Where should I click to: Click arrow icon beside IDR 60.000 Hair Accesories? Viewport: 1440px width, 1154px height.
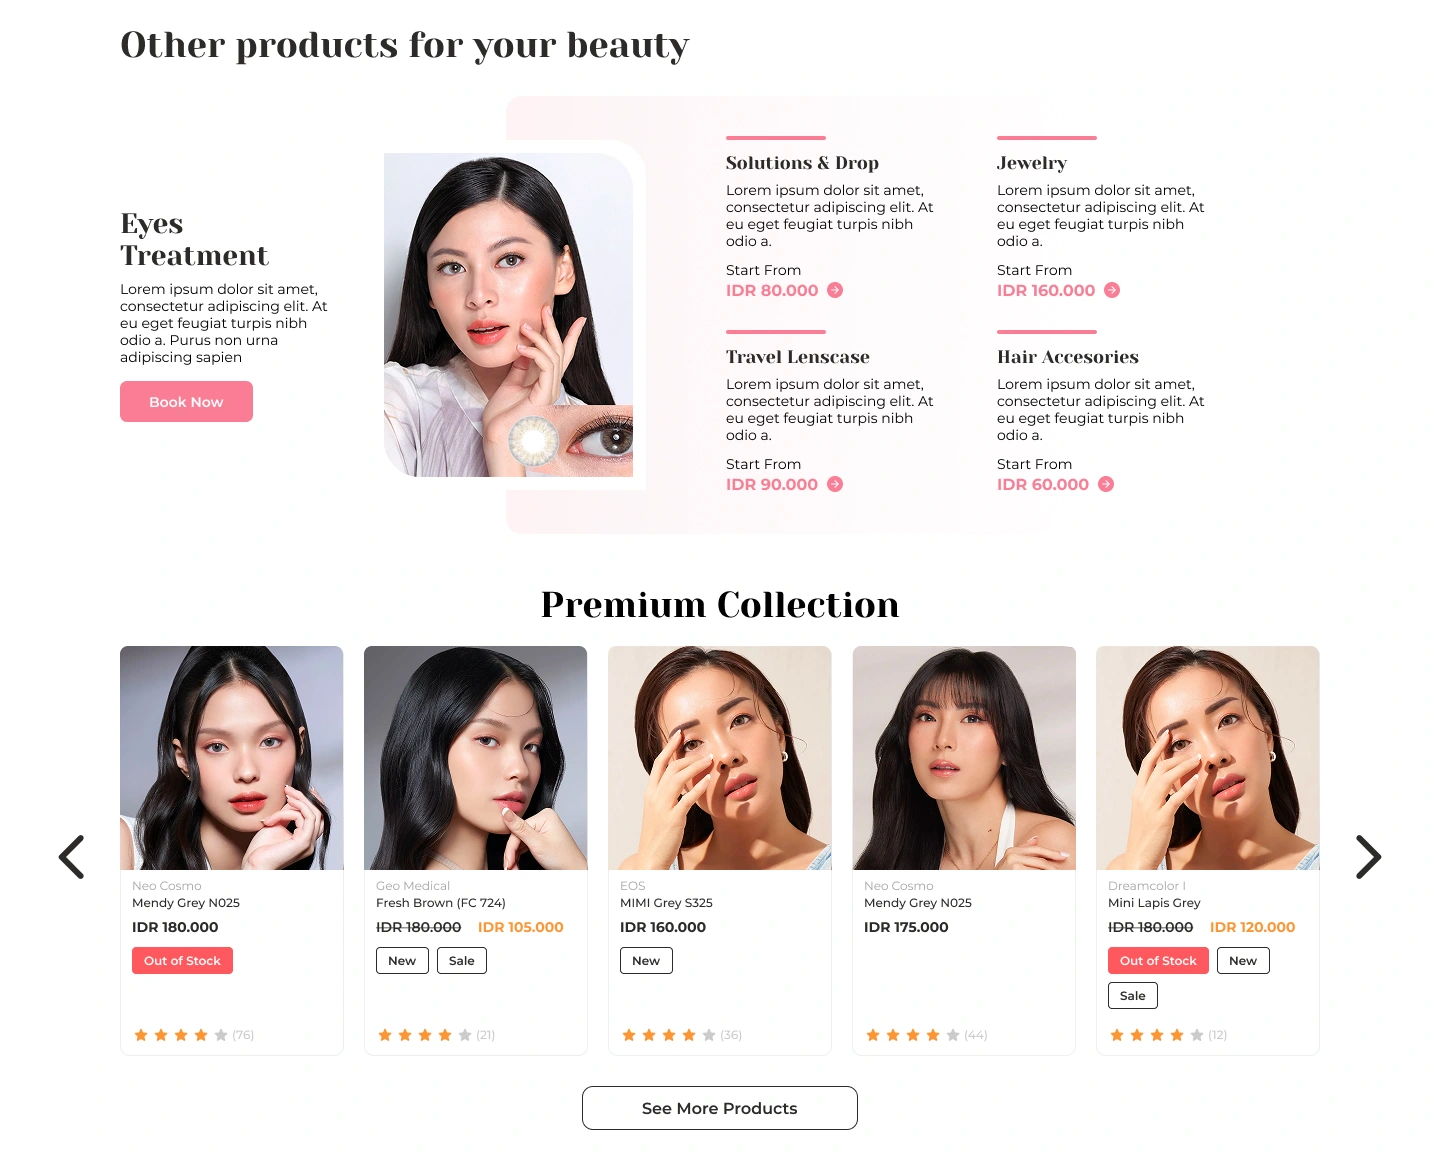tap(1106, 484)
